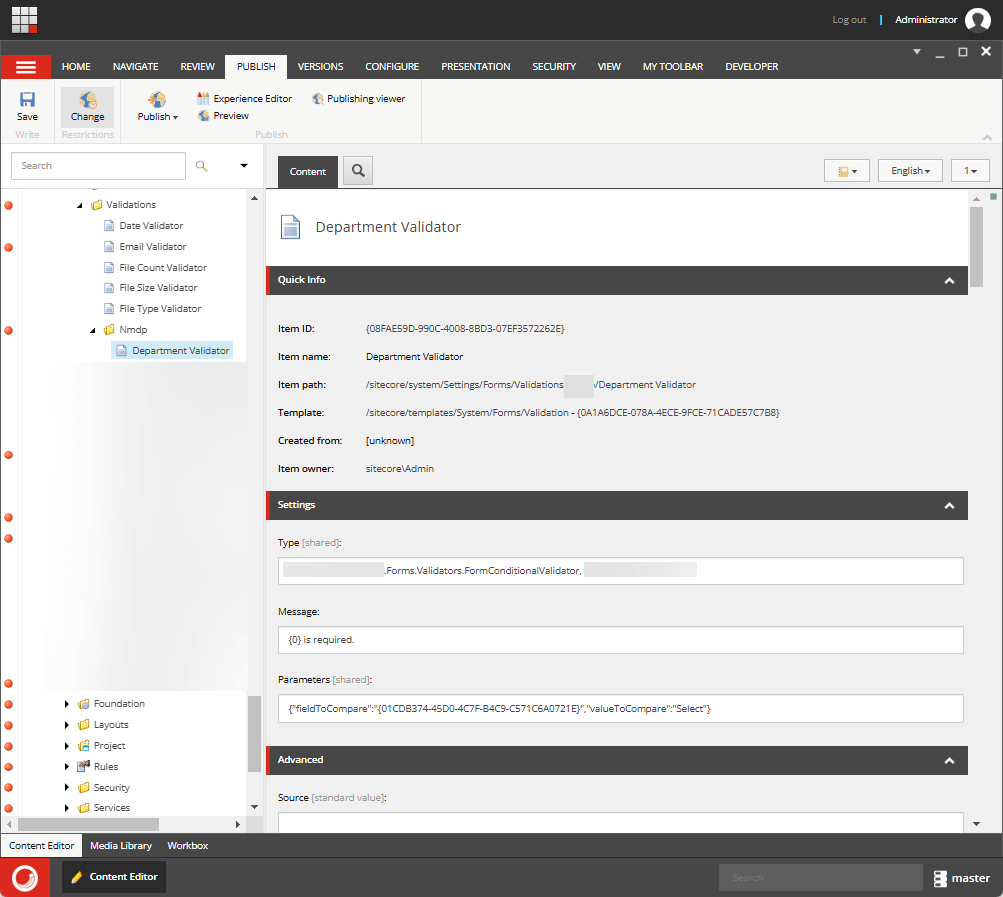Screen dimensions: 1003x897
Task: Click the Log out link
Action: (848, 19)
